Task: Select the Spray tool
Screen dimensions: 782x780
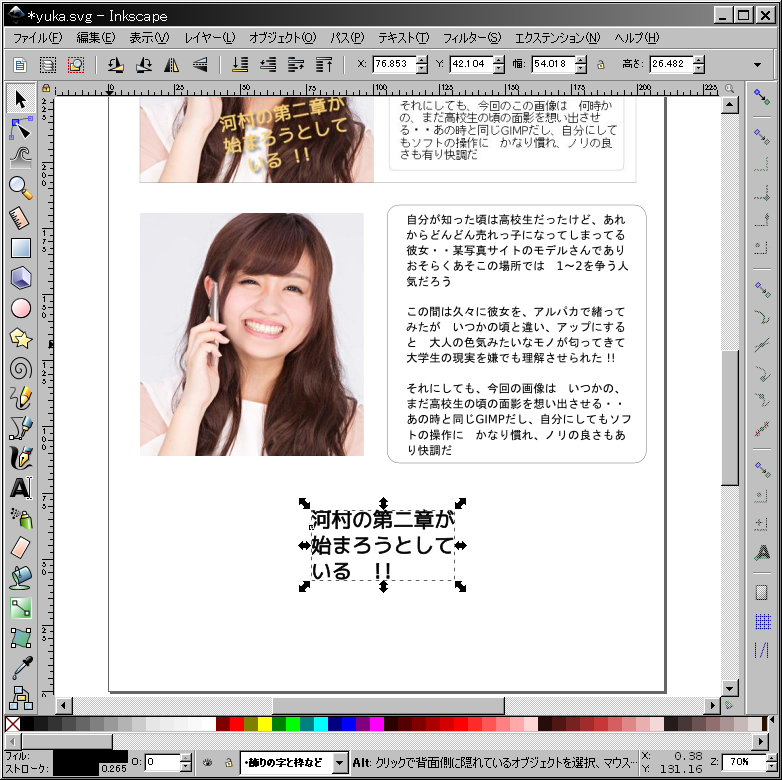Action: 20,518
